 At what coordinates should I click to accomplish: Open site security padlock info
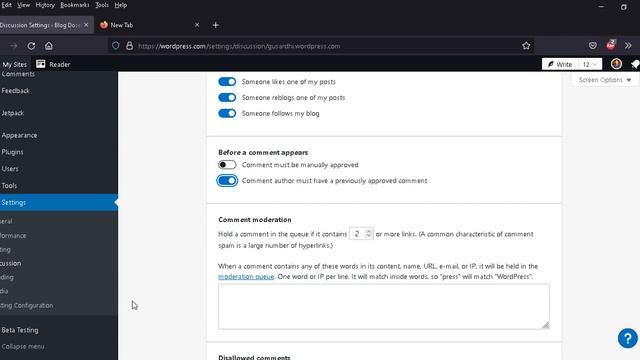tap(129, 46)
